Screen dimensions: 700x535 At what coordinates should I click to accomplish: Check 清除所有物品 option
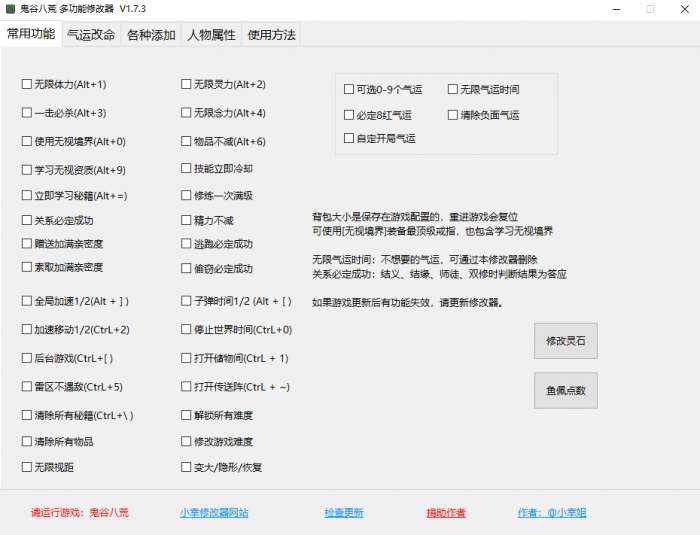point(58,442)
